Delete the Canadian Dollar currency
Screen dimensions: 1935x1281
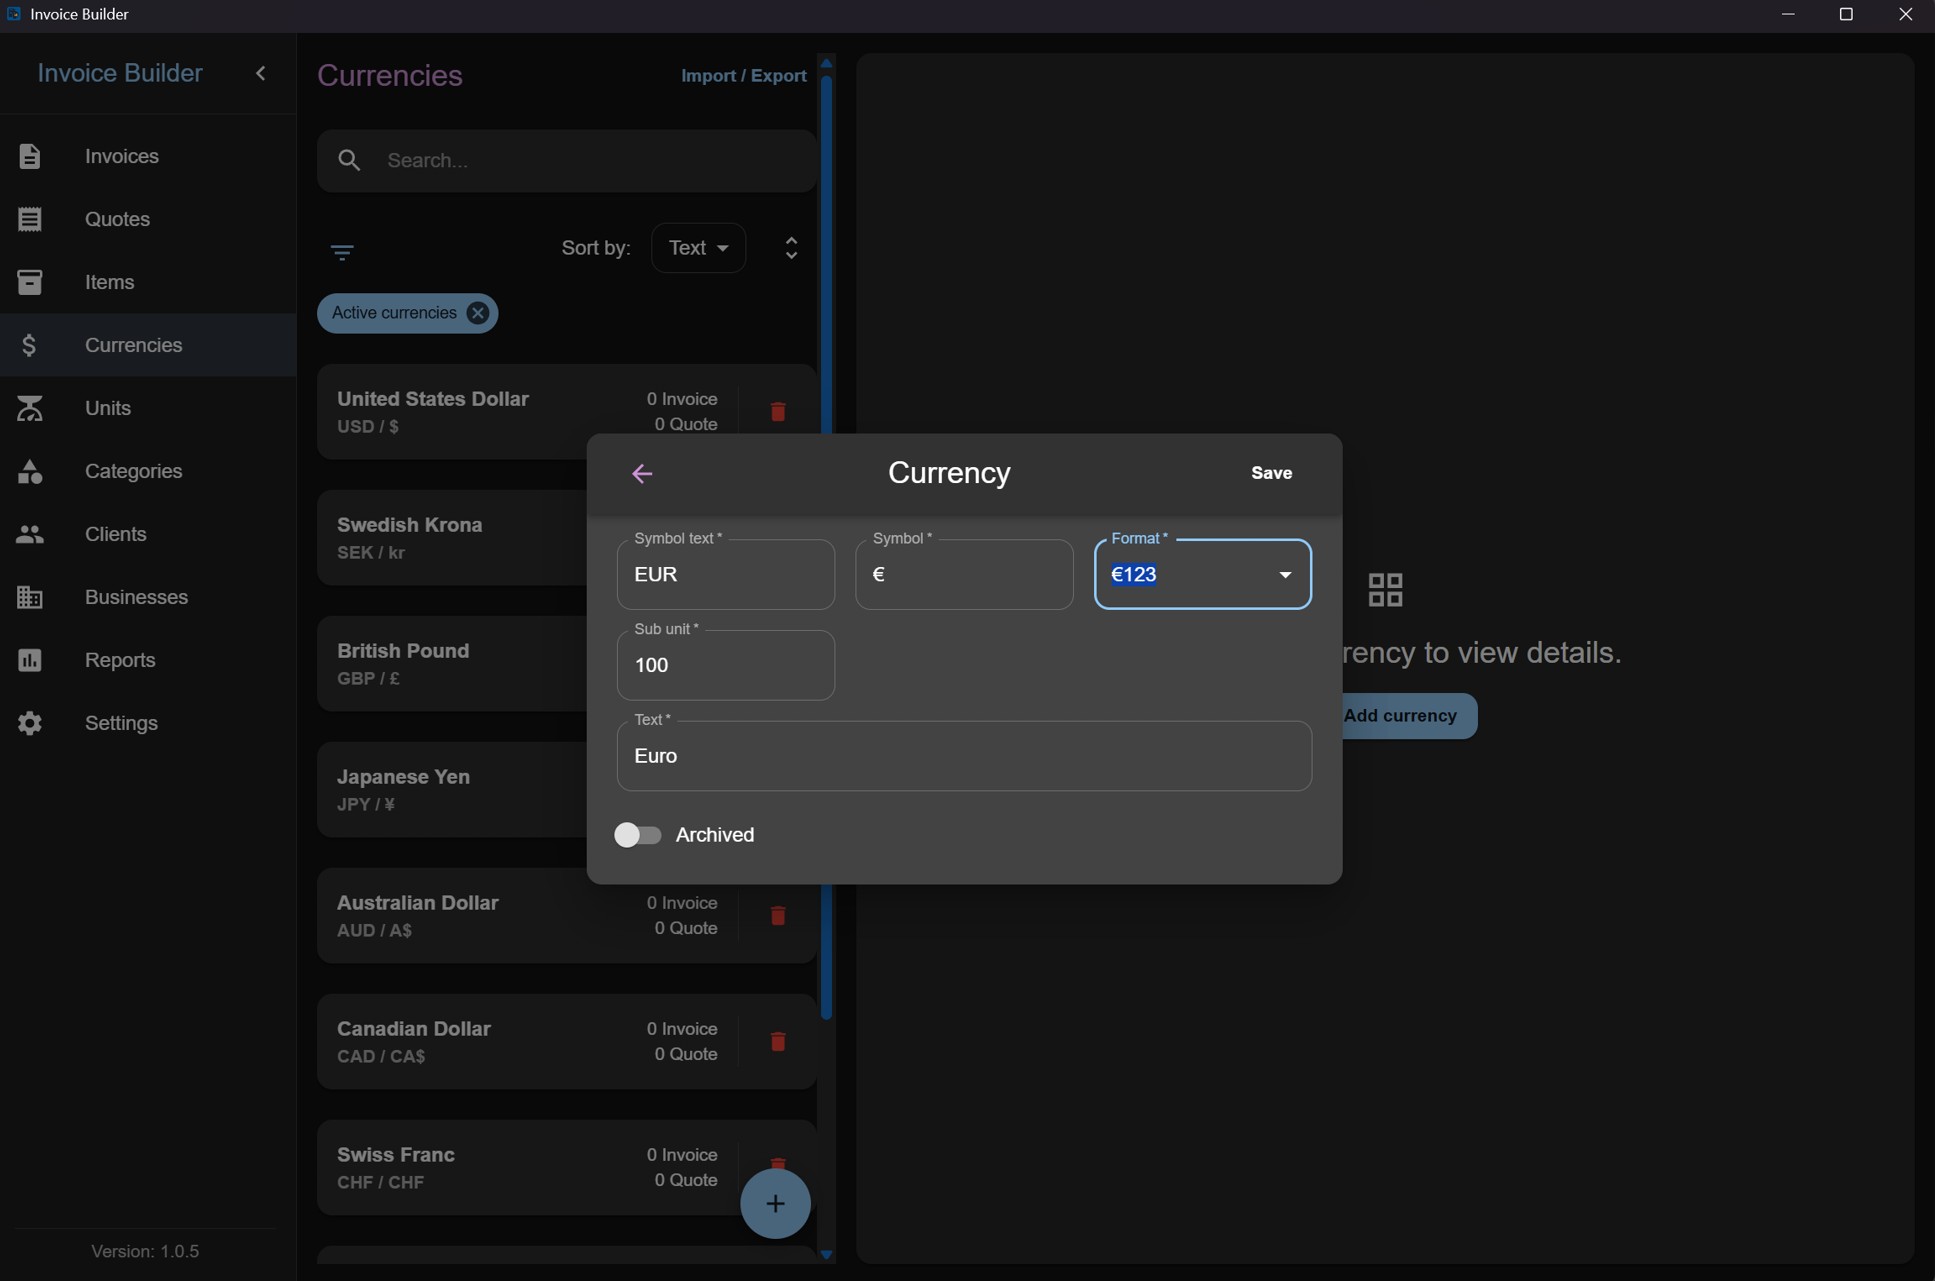click(x=778, y=1042)
